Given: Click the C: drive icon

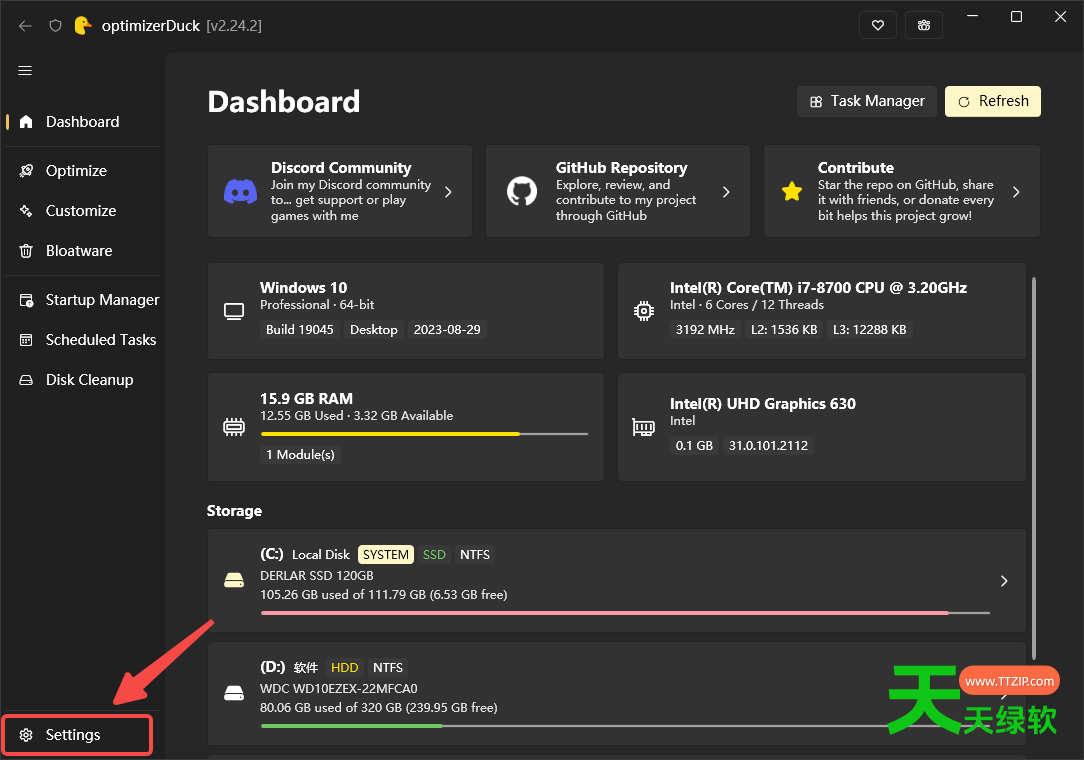Looking at the screenshot, I should pyautogui.click(x=234, y=581).
